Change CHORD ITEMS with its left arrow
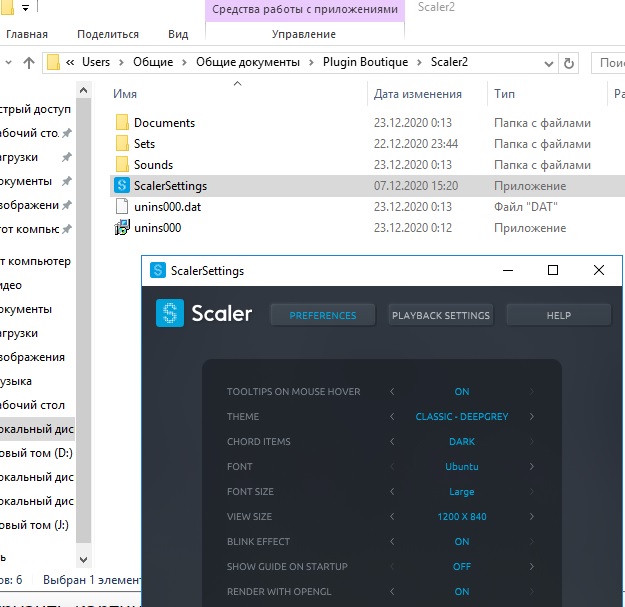The width and height of the screenshot is (625, 607). [x=392, y=442]
